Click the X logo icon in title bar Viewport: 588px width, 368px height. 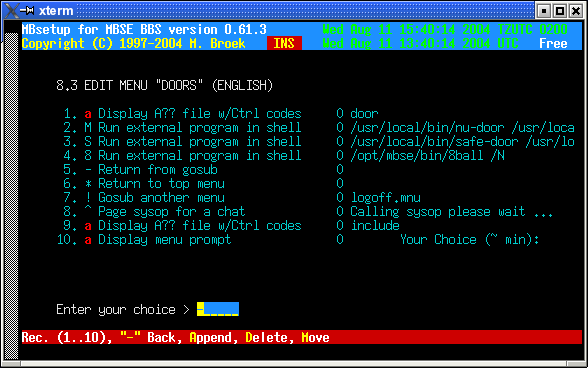tap(11, 11)
